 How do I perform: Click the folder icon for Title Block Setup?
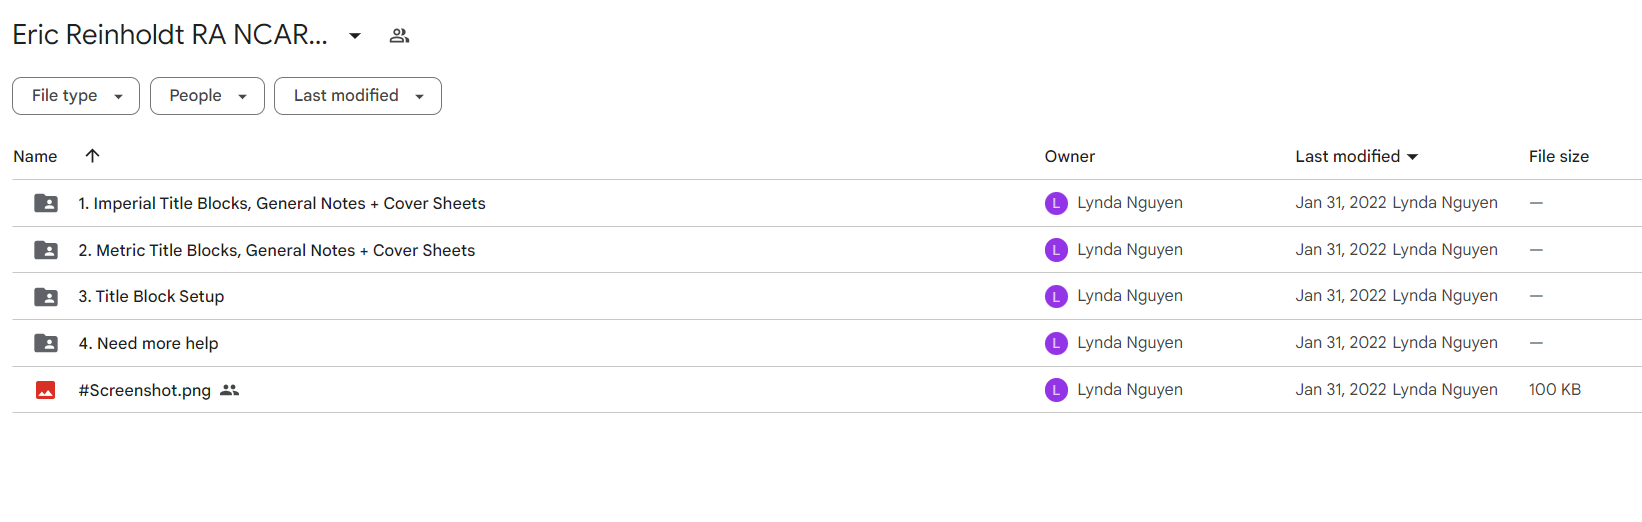pyautogui.click(x=46, y=296)
